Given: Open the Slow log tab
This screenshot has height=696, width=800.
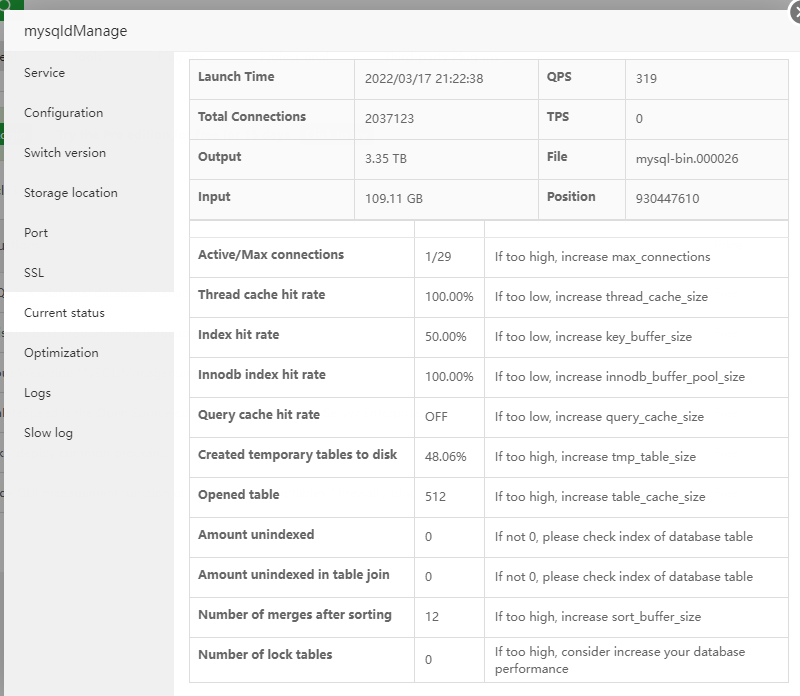Looking at the screenshot, I should (x=48, y=433).
